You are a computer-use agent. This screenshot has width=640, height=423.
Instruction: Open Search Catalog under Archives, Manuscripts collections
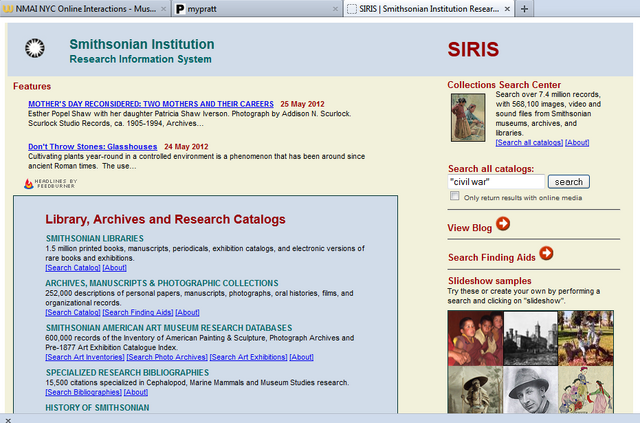[x=73, y=312]
